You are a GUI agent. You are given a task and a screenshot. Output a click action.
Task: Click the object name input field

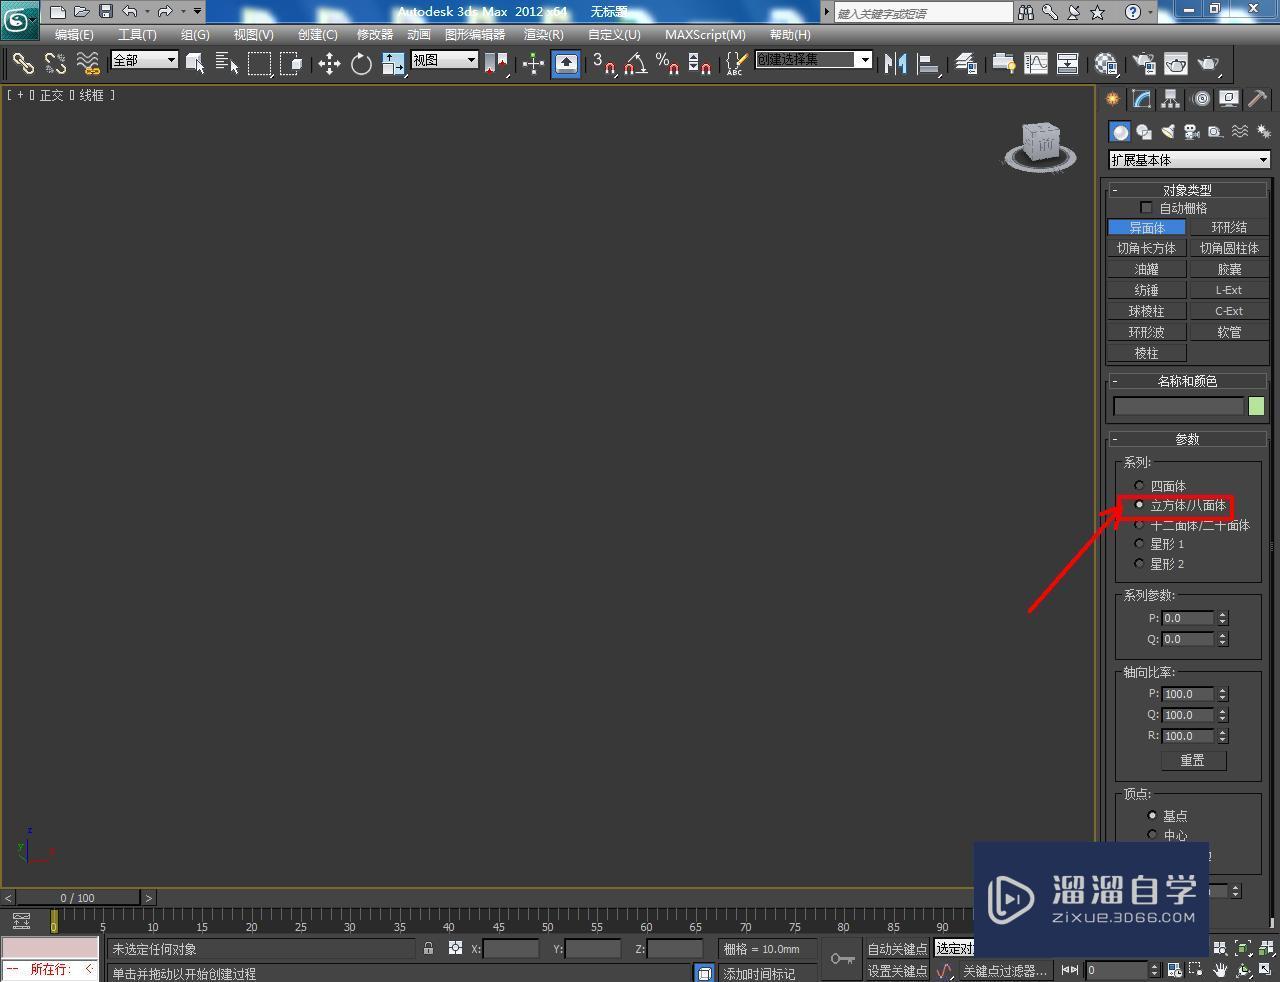(x=1179, y=406)
